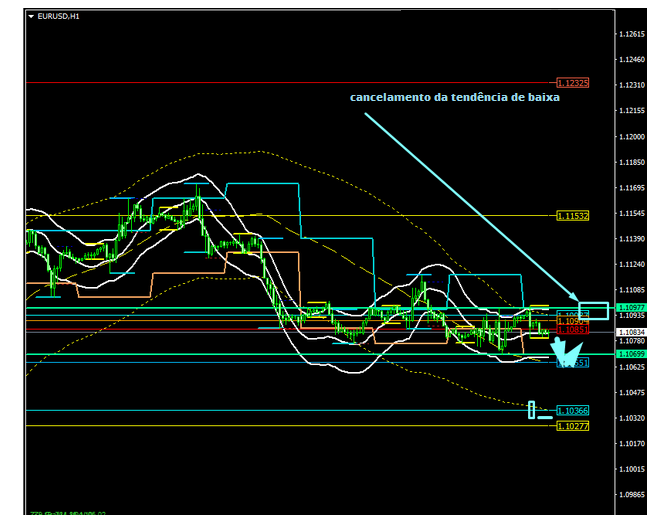The image size is (659, 524).
Task: Click the 1.09865 tick on price axis
Action: (x=631, y=495)
